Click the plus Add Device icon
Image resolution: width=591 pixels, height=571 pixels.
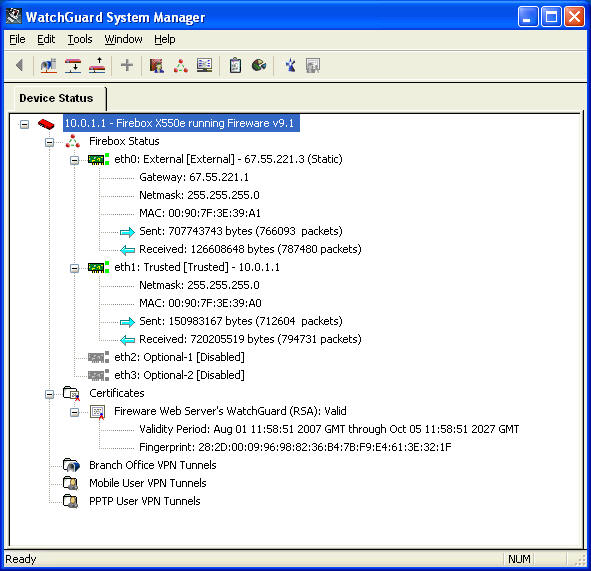tap(127, 65)
